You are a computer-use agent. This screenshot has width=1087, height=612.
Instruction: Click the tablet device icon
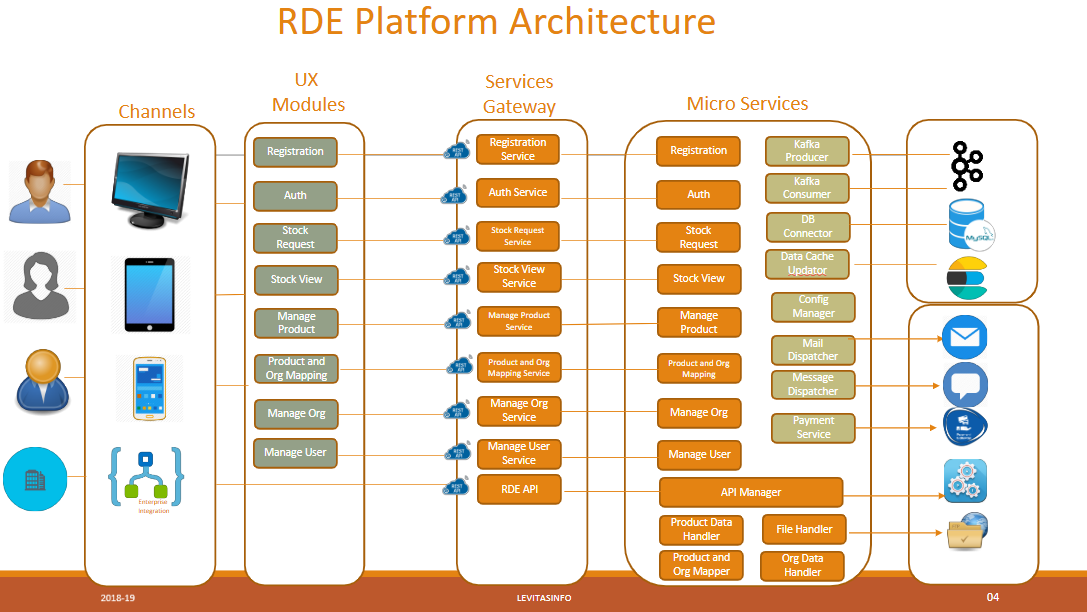click(149, 294)
